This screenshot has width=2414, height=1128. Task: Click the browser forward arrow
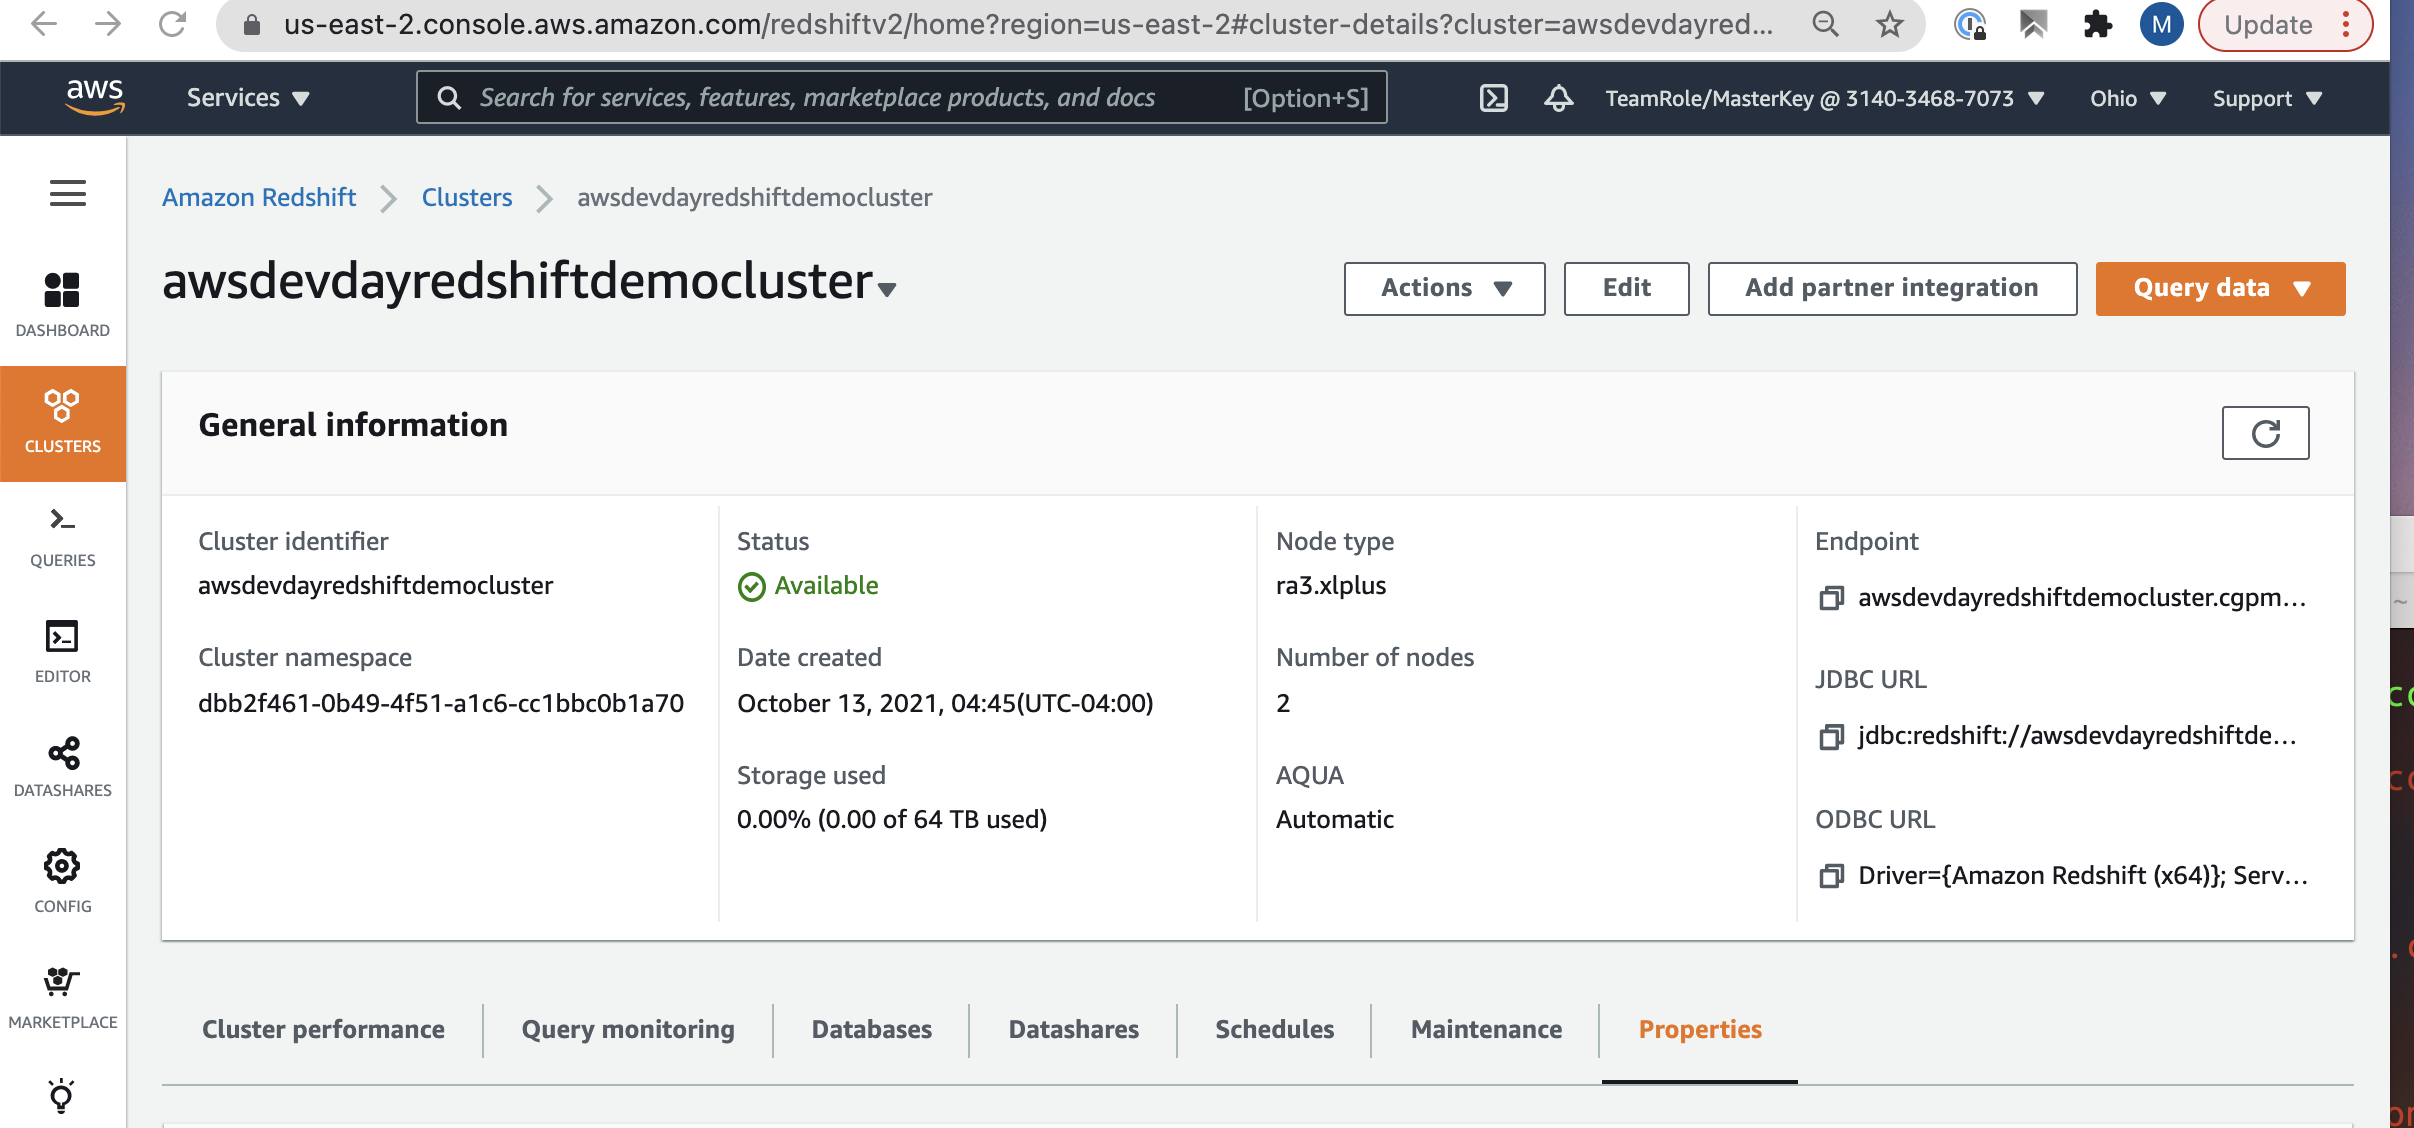coord(108,24)
